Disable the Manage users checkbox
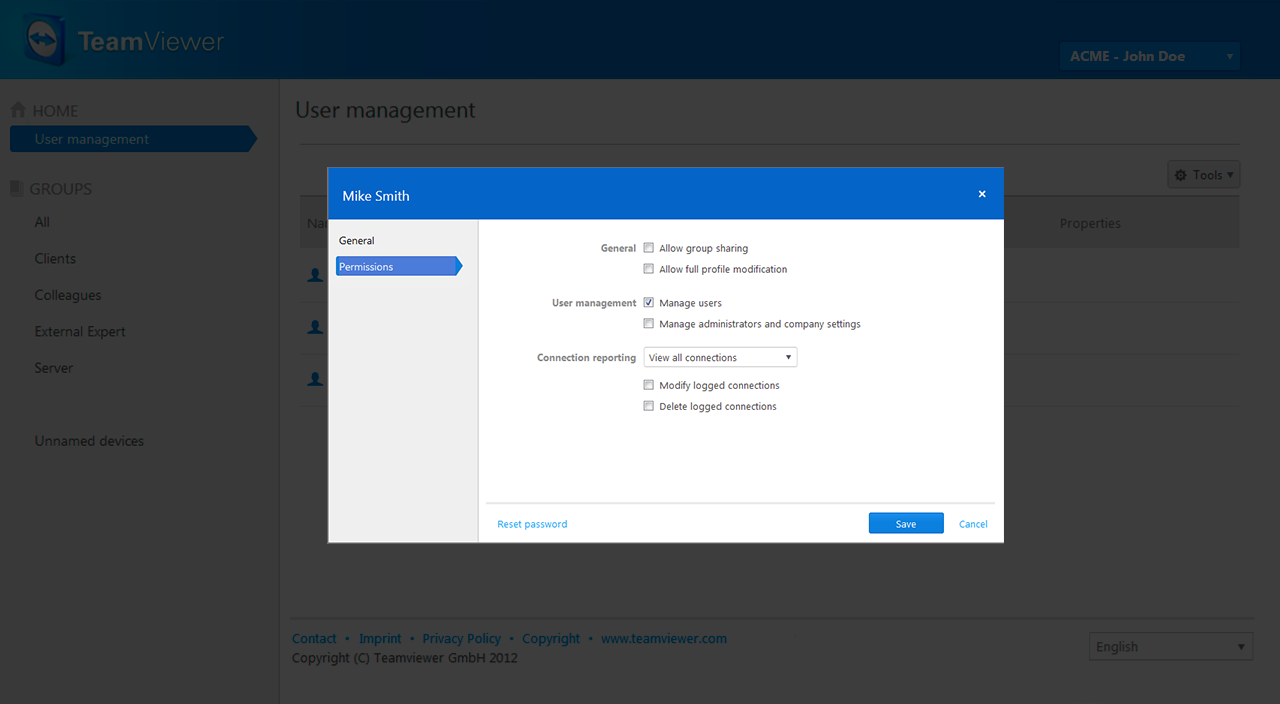The width and height of the screenshot is (1280, 704). click(x=648, y=302)
